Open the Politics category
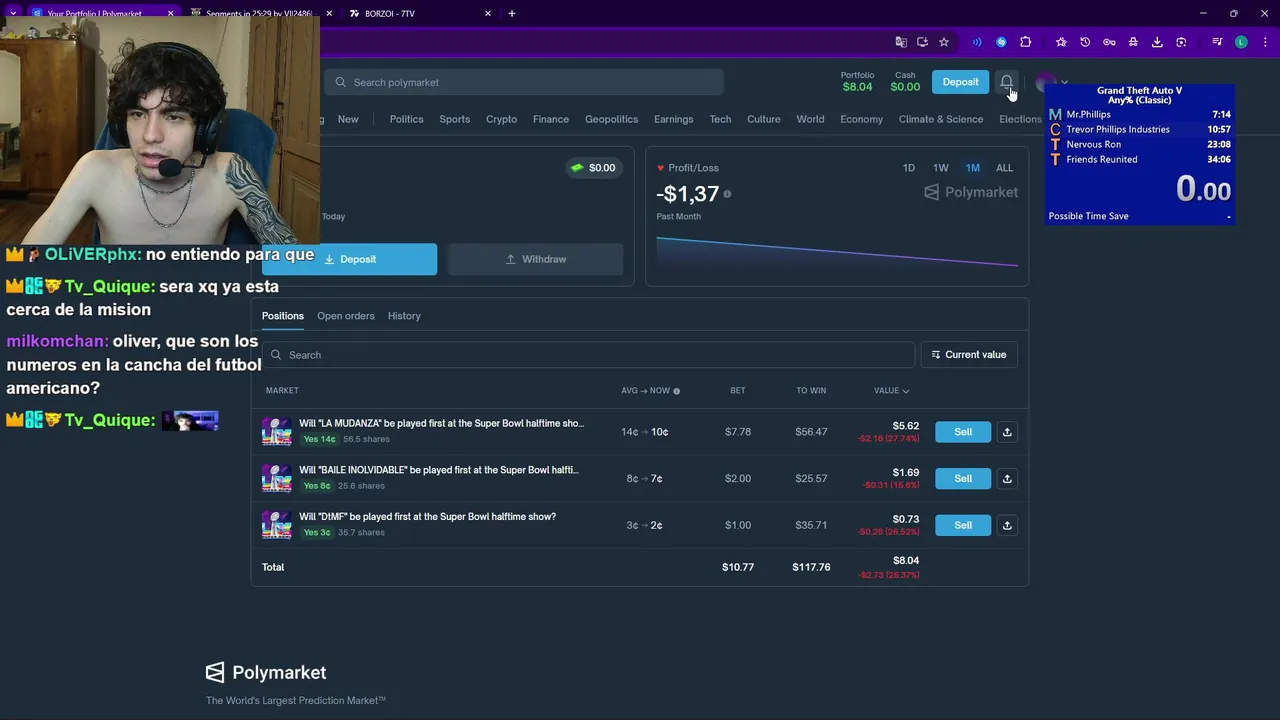Screen dimensions: 1280x720 [x=406, y=119]
